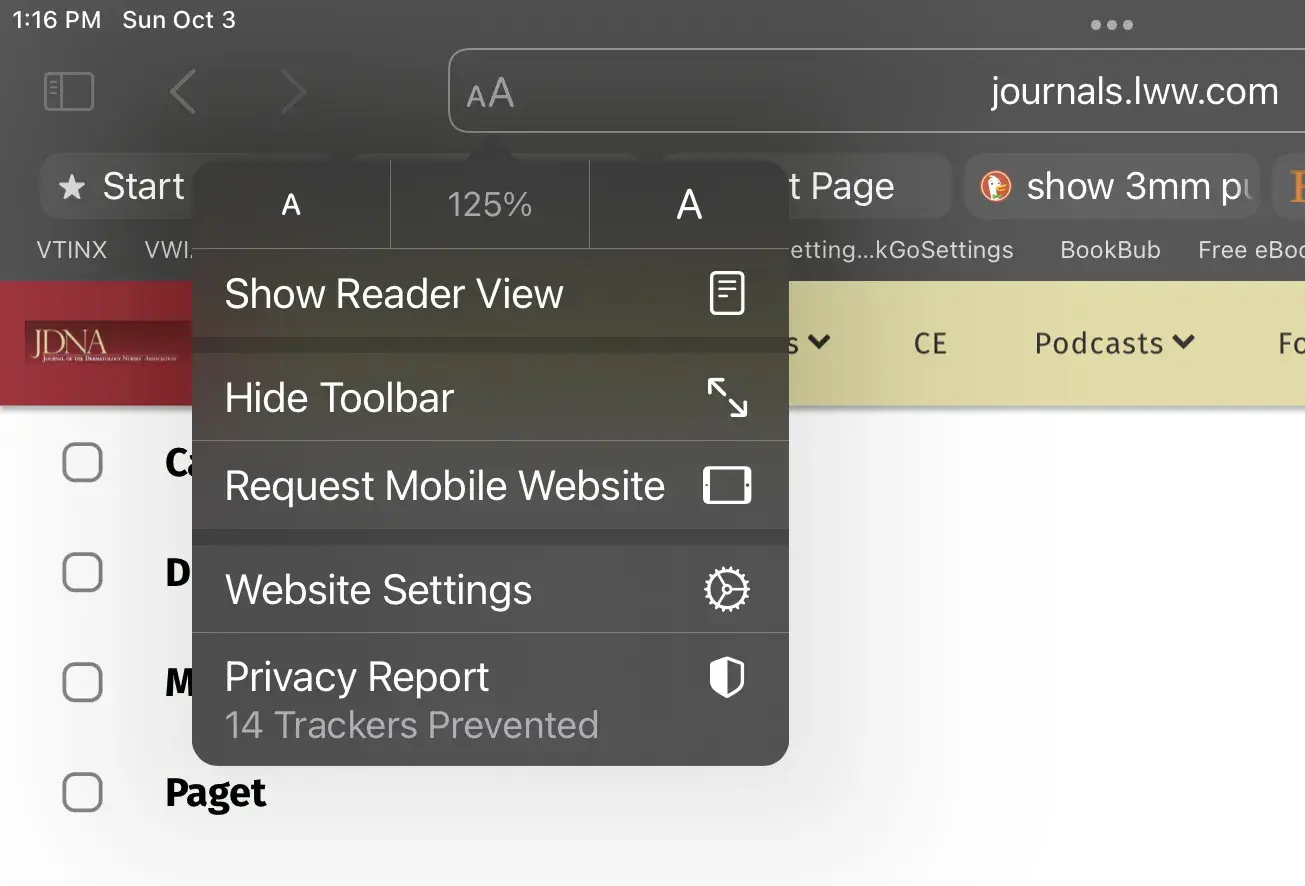Check the checkbox next to Paget
This screenshot has height=886, width=1305.
coord(83,793)
